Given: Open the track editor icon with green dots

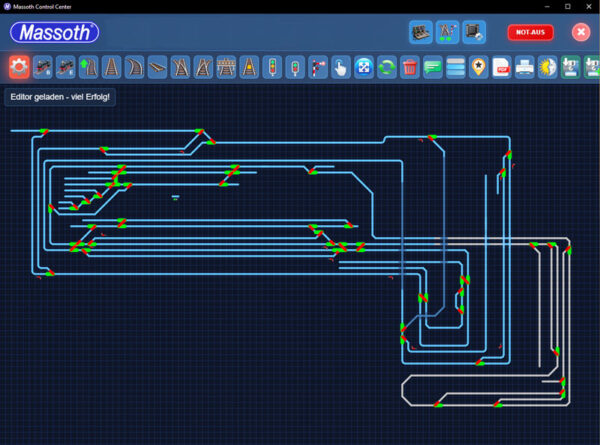Looking at the screenshot, I should 447,32.
